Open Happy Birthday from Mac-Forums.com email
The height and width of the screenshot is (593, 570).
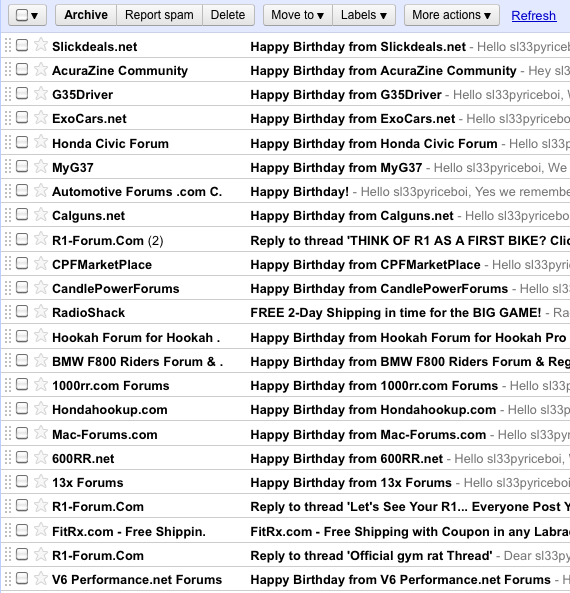coord(368,435)
